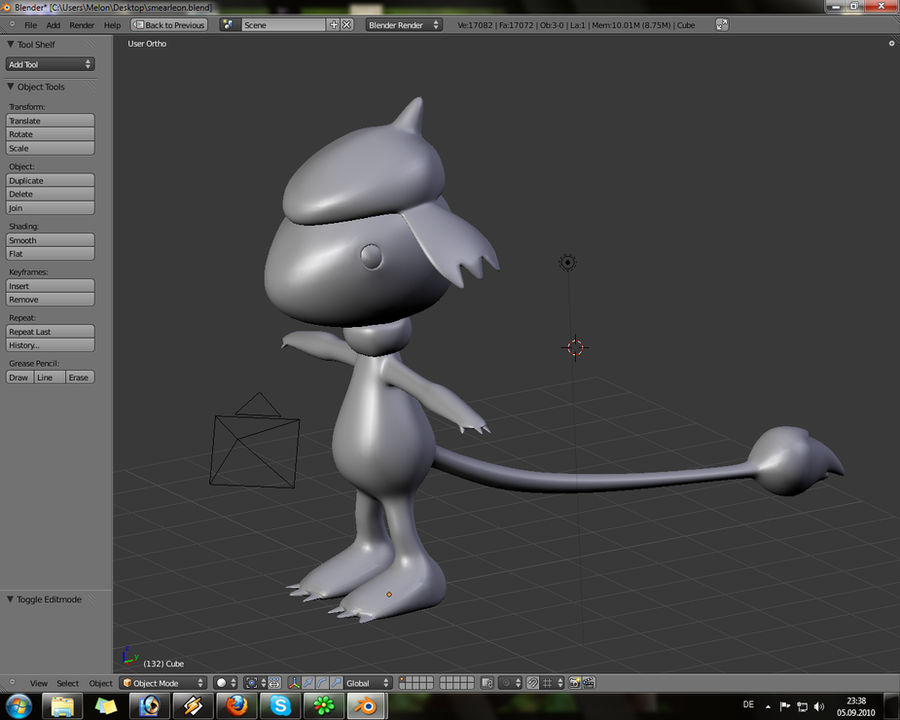Open the proportional editing dropdown
Image resolution: width=900 pixels, height=720 pixels.
510,683
